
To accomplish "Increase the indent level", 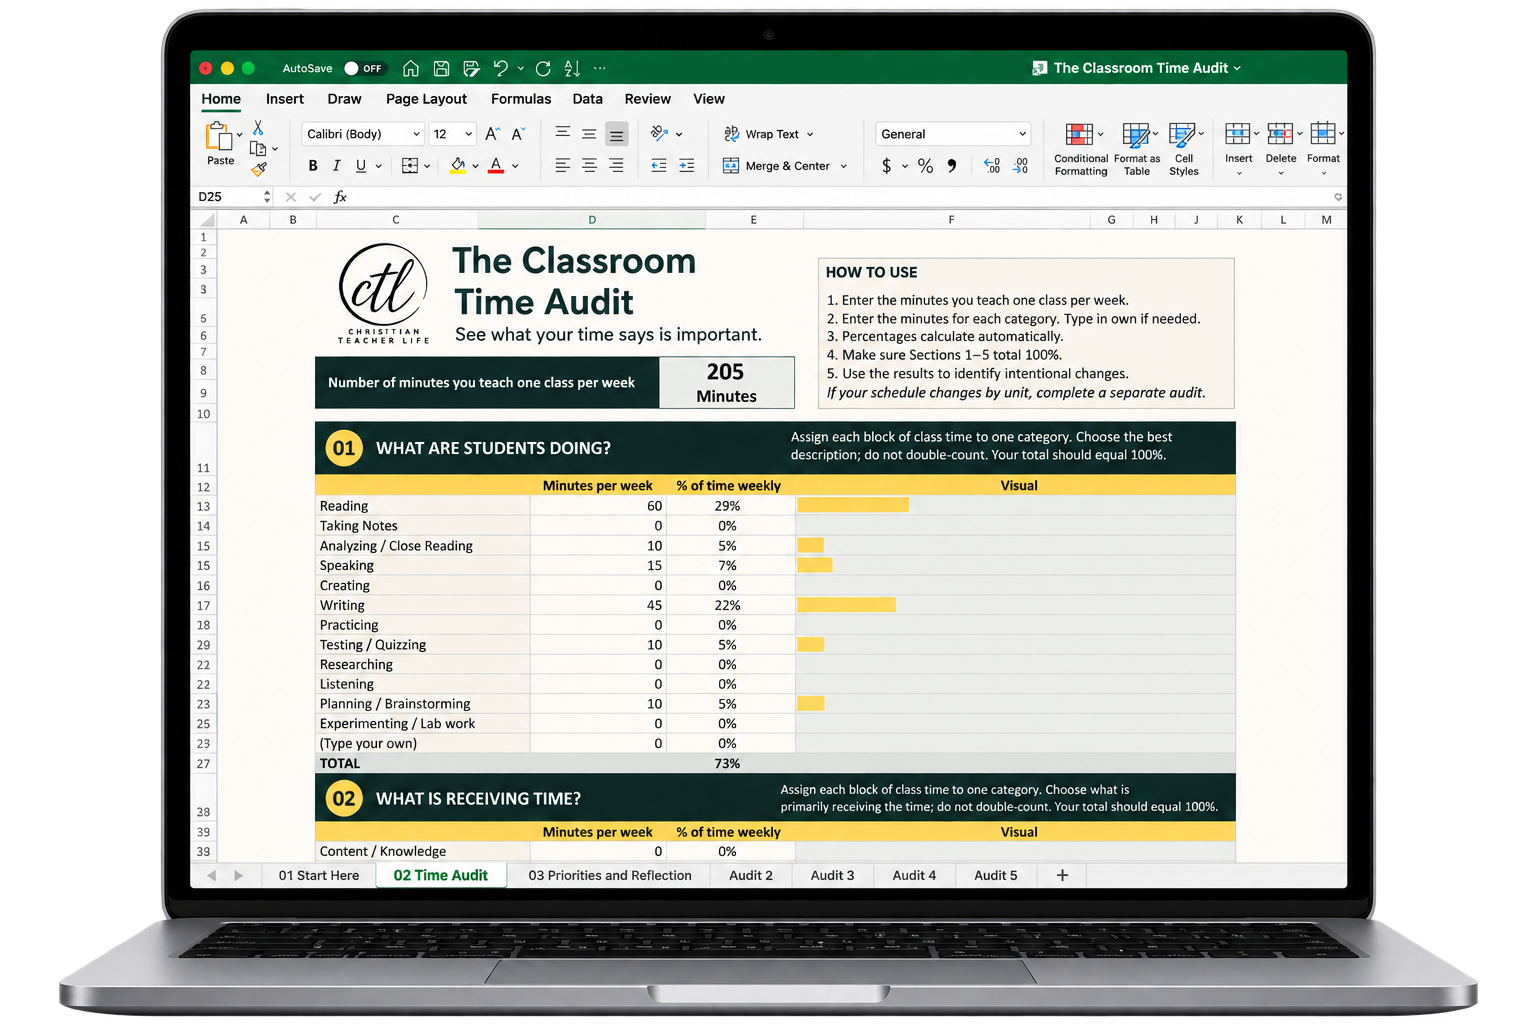I will (x=686, y=165).
